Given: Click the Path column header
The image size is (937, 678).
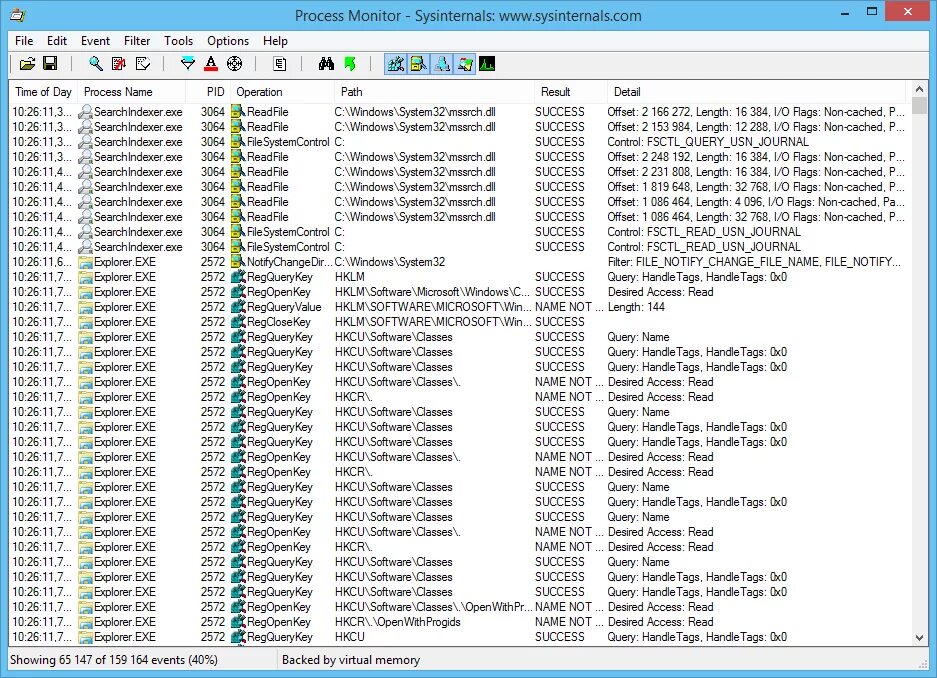Looking at the screenshot, I should (x=434, y=92).
